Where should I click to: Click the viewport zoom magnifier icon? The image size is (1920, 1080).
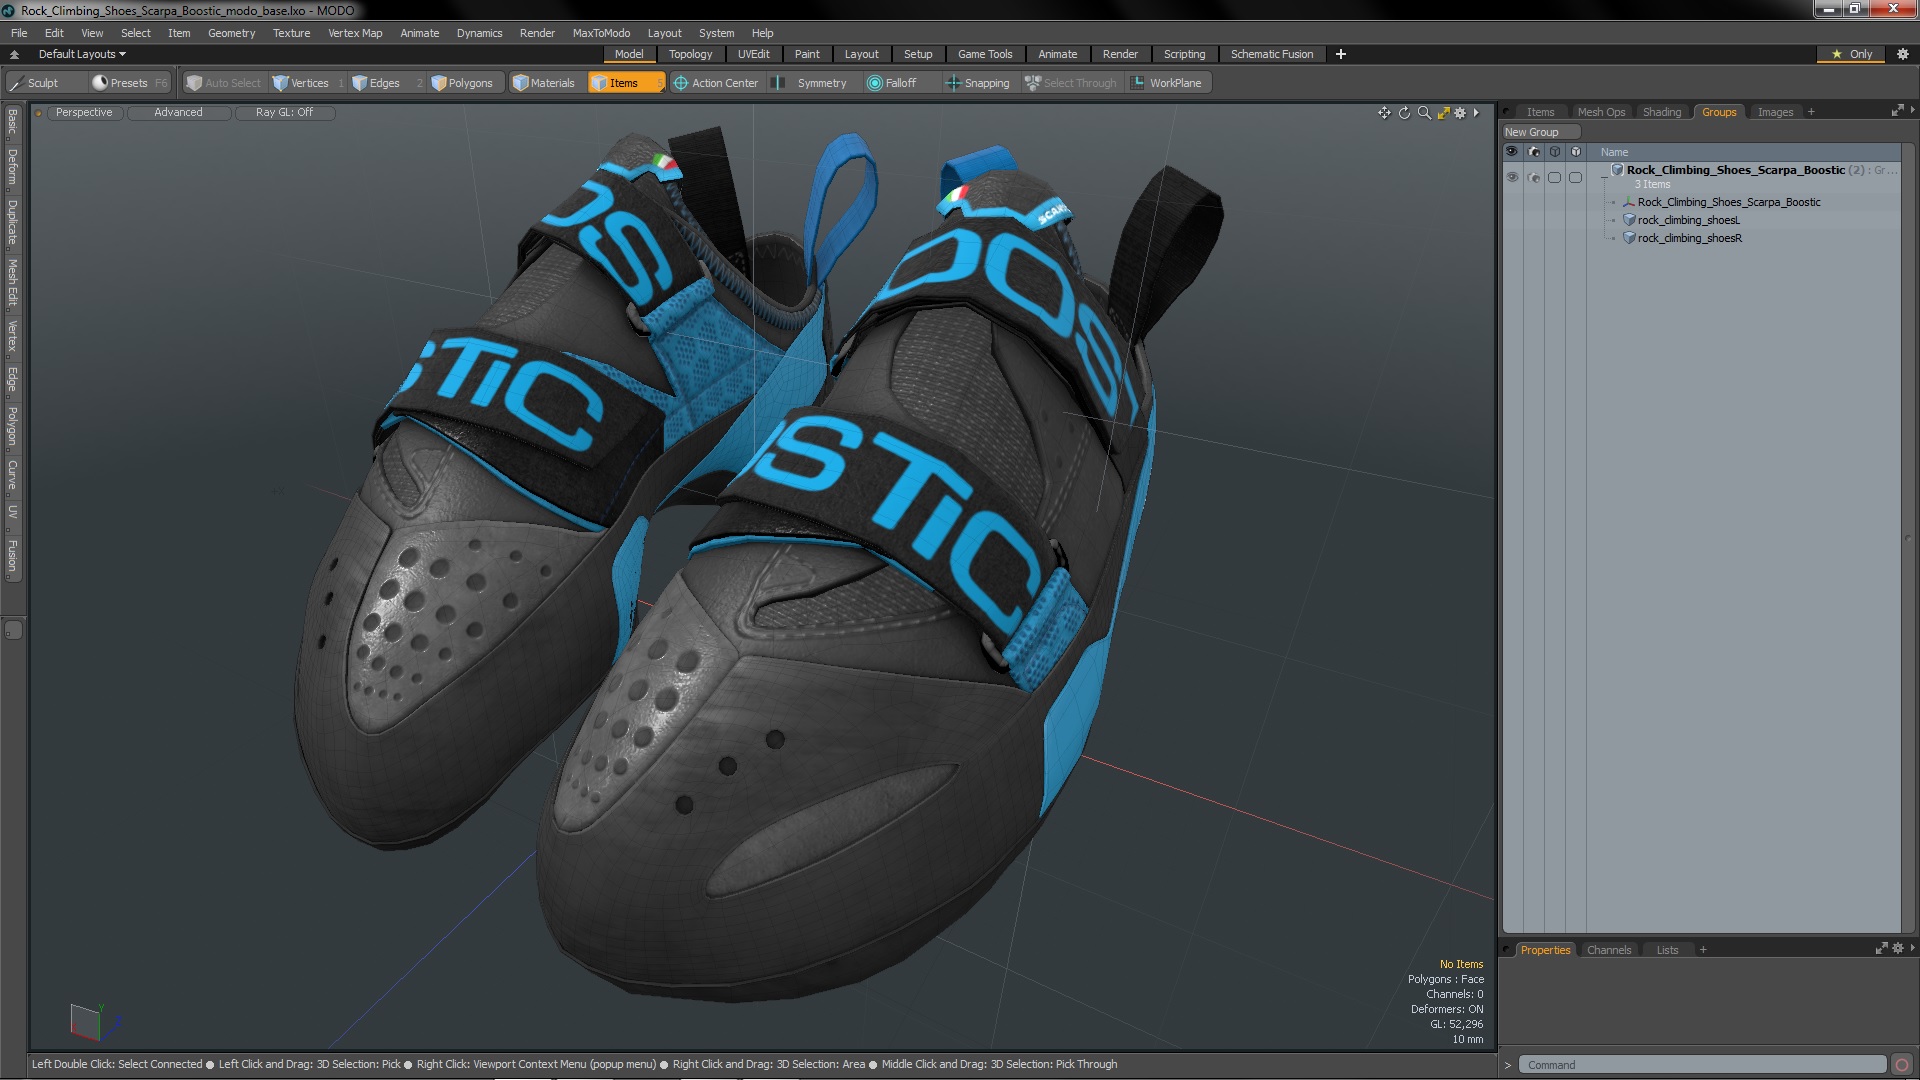pyautogui.click(x=1424, y=113)
